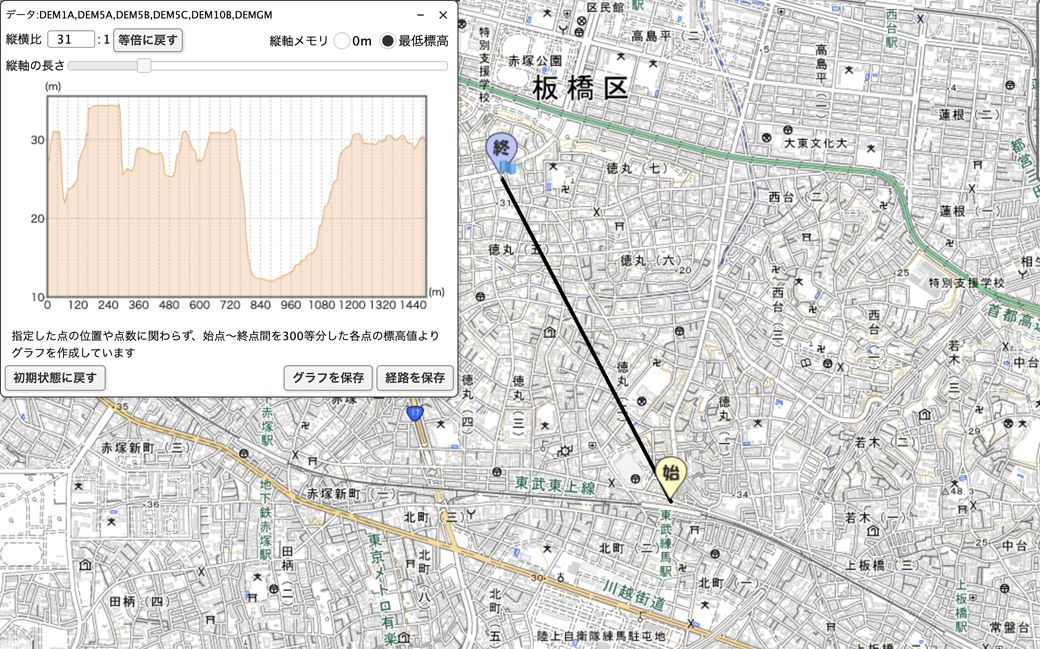This screenshot has height=649, width=1040.
Task: Click 初期状態に戻す reset button
Action: 55,378
